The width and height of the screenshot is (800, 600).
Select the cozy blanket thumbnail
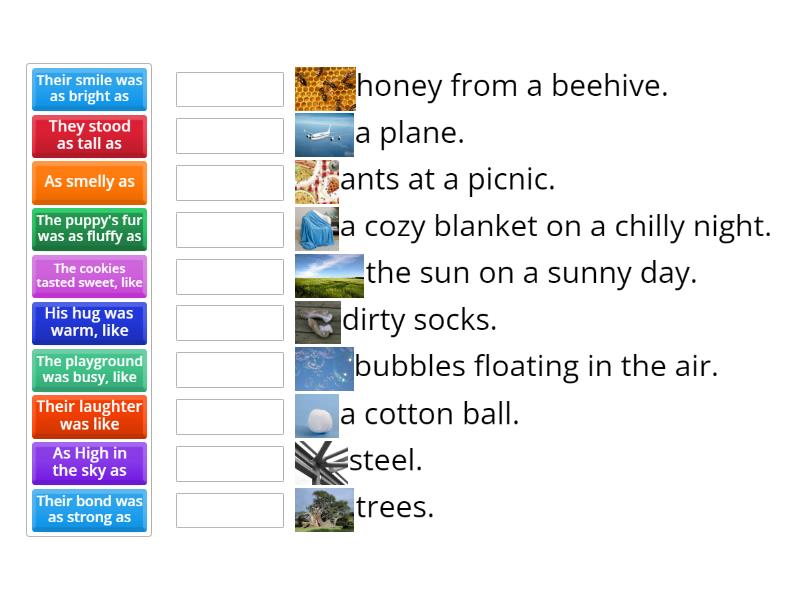click(x=318, y=228)
